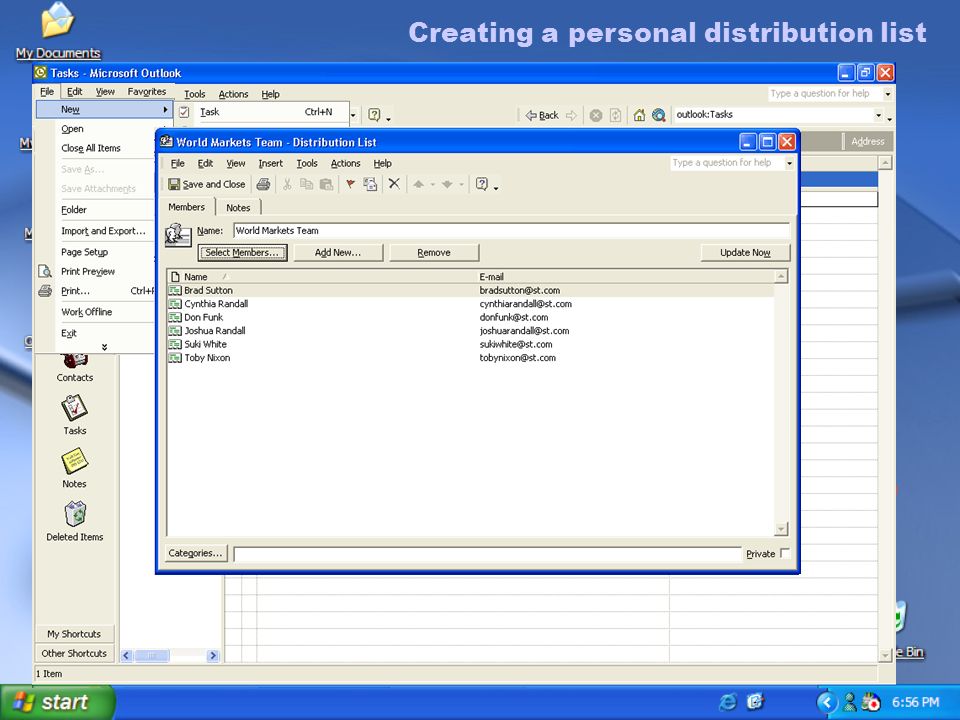Click the Save and Close toolbar button

(x=207, y=184)
